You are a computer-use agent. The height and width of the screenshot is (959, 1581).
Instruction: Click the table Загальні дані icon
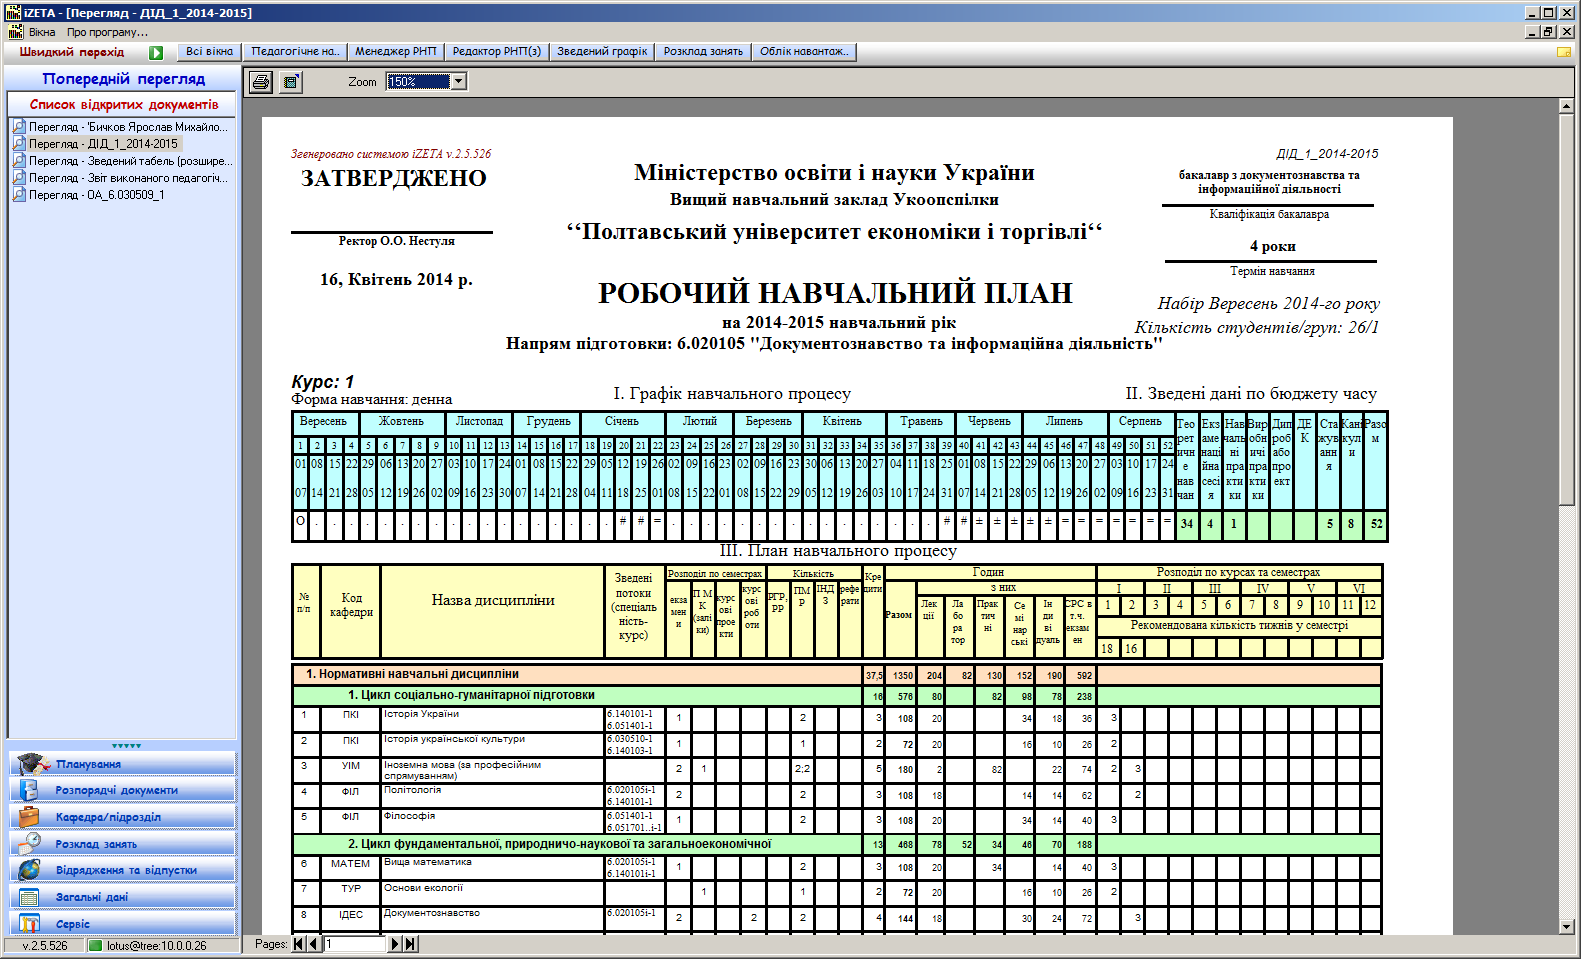tap(30, 897)
